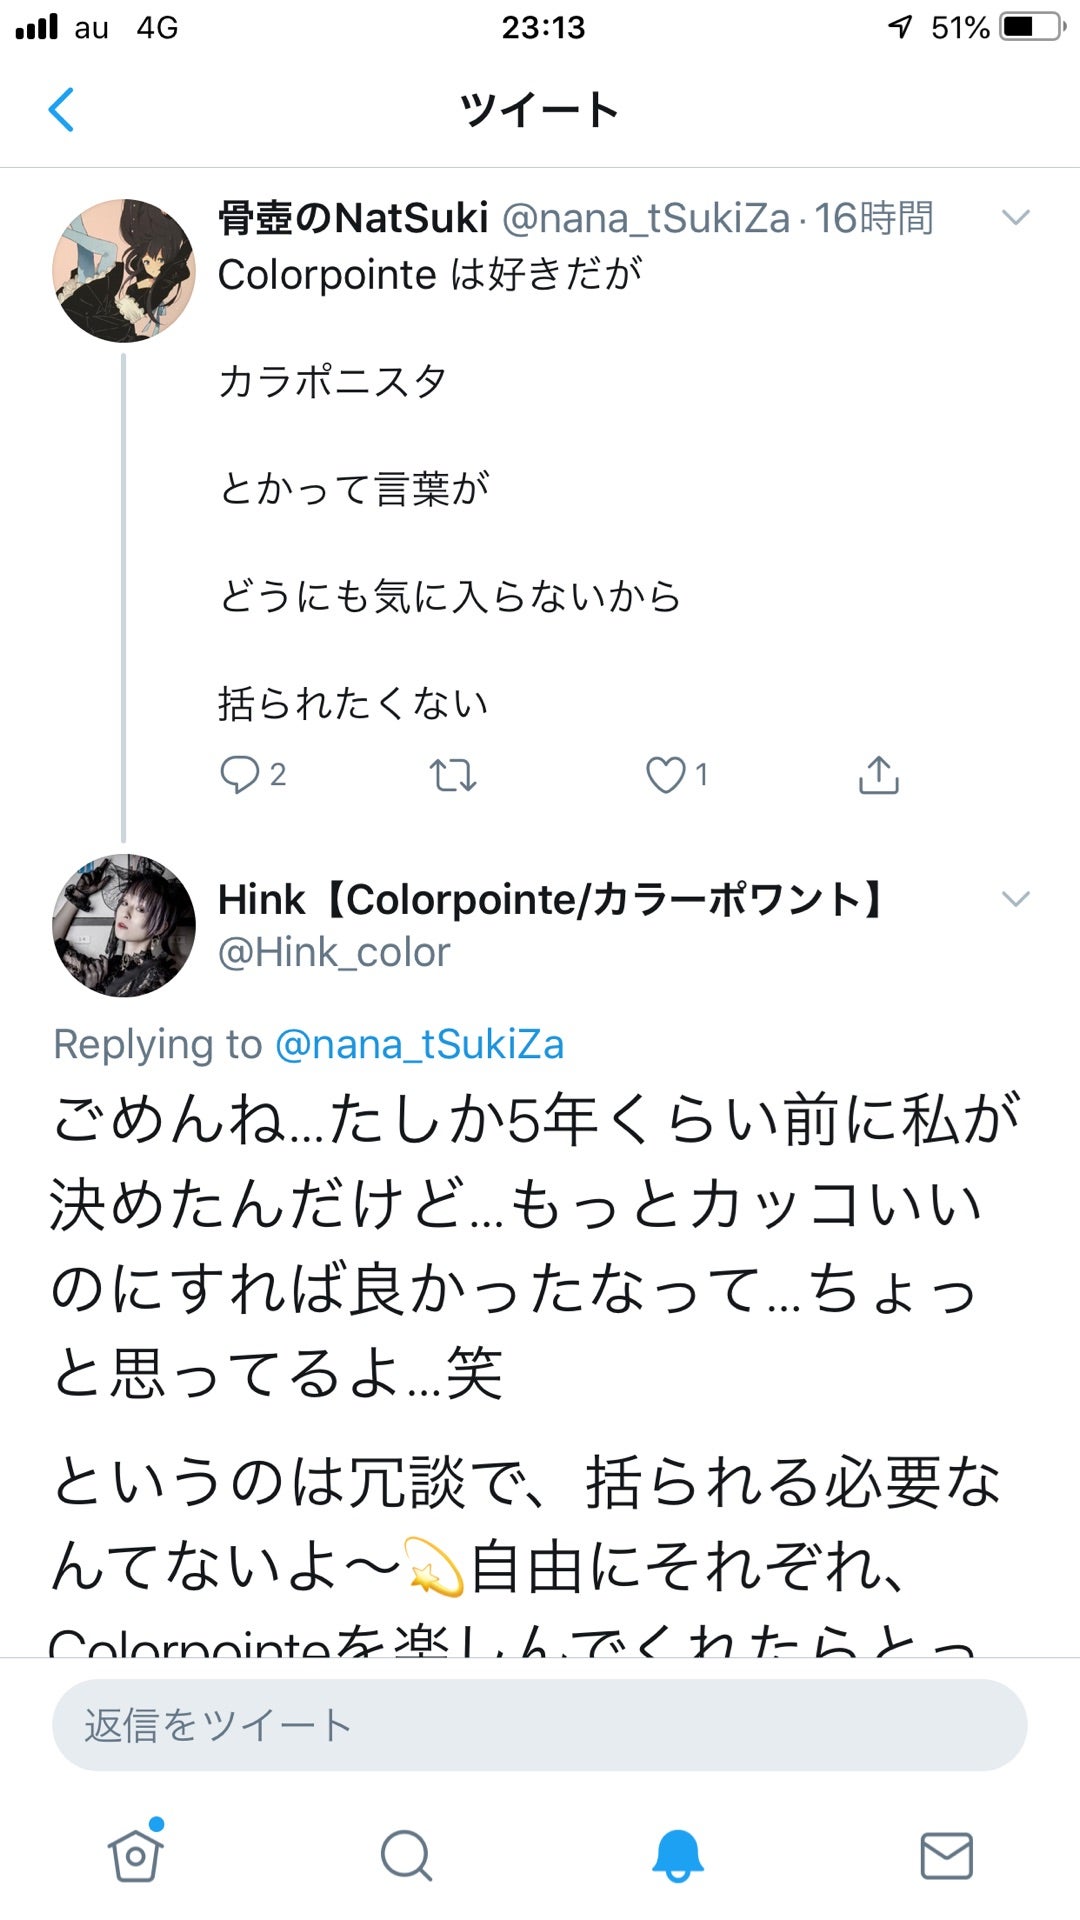Retweet the Colorpointe tweet
The width and height of the screenshot is (1080, 1920).
453,775
